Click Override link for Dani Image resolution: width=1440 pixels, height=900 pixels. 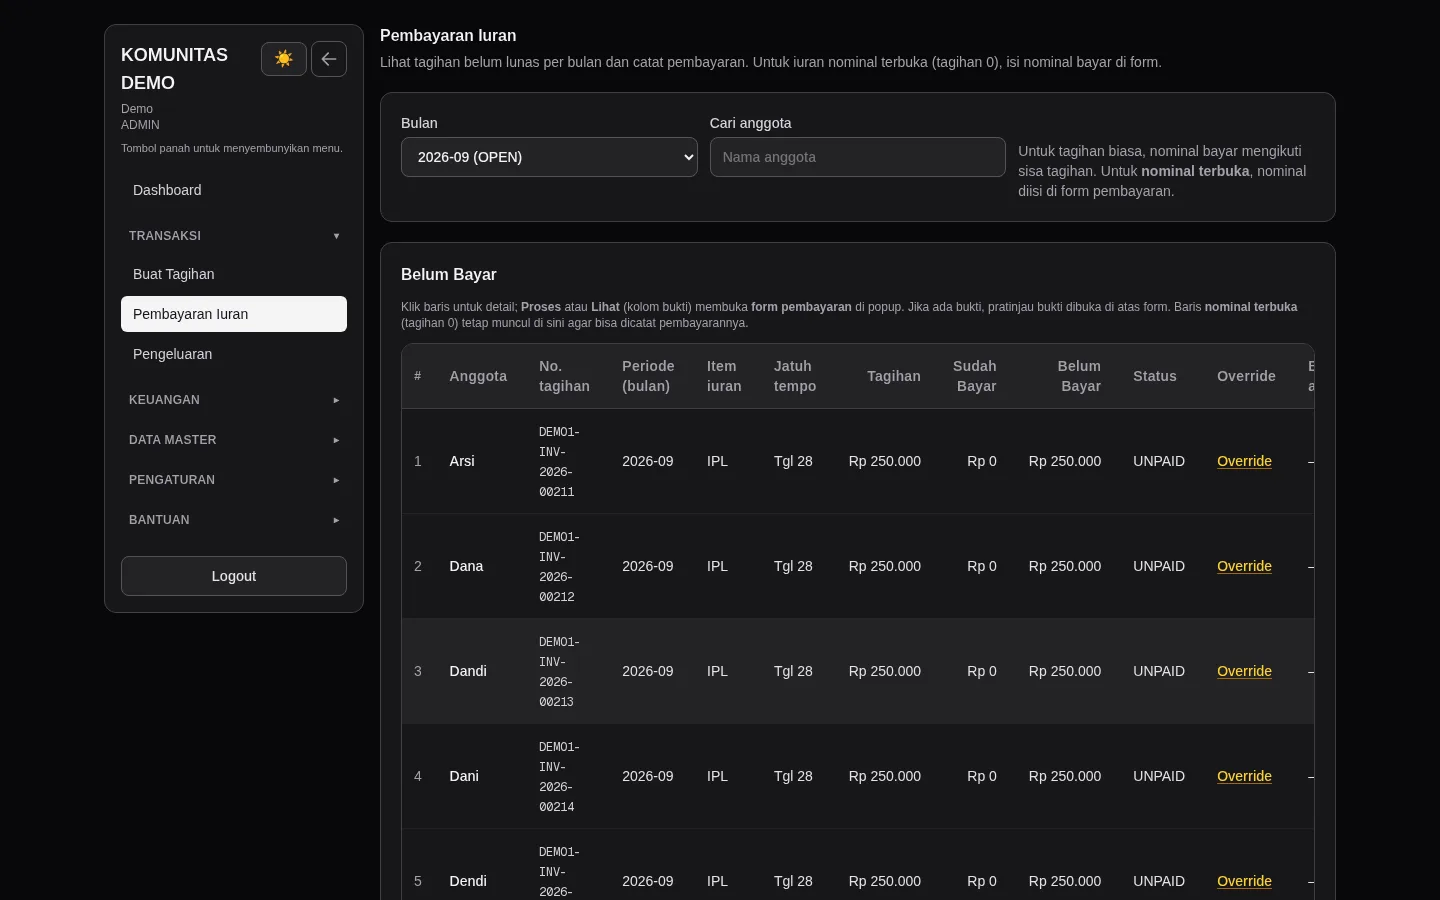click(1244, 776)
